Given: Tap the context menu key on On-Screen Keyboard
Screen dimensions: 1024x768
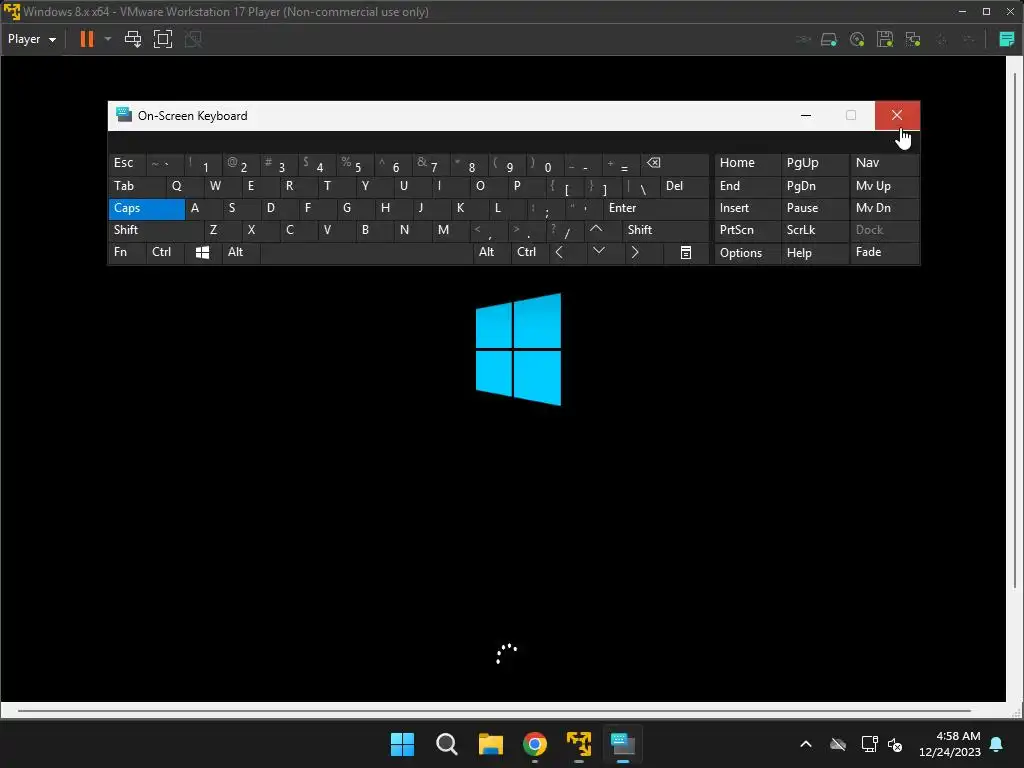Looking at the screenshot, I should 686,253.
